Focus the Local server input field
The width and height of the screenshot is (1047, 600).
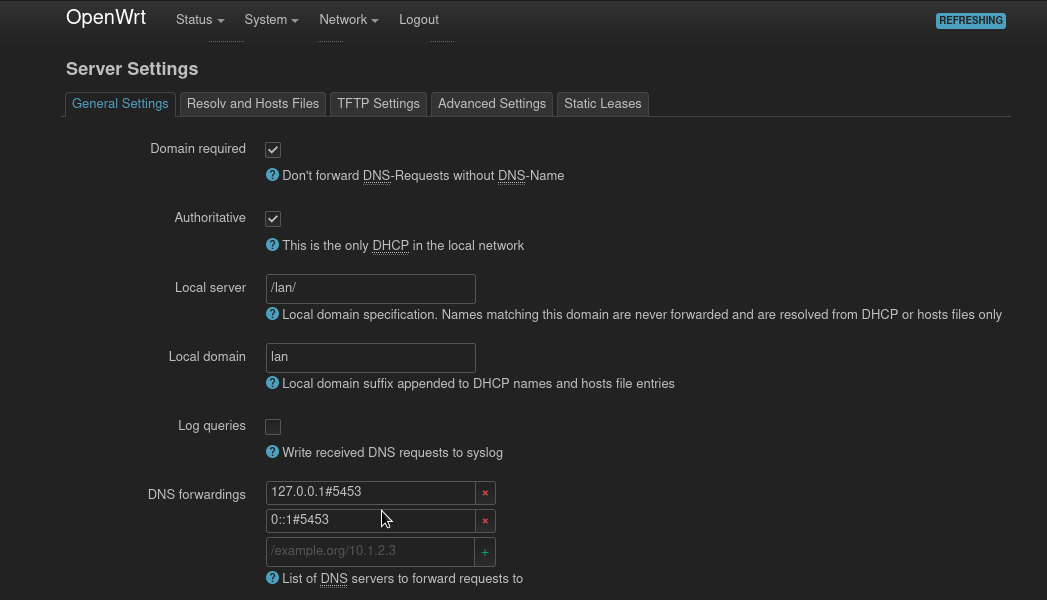tap(371, 288)
